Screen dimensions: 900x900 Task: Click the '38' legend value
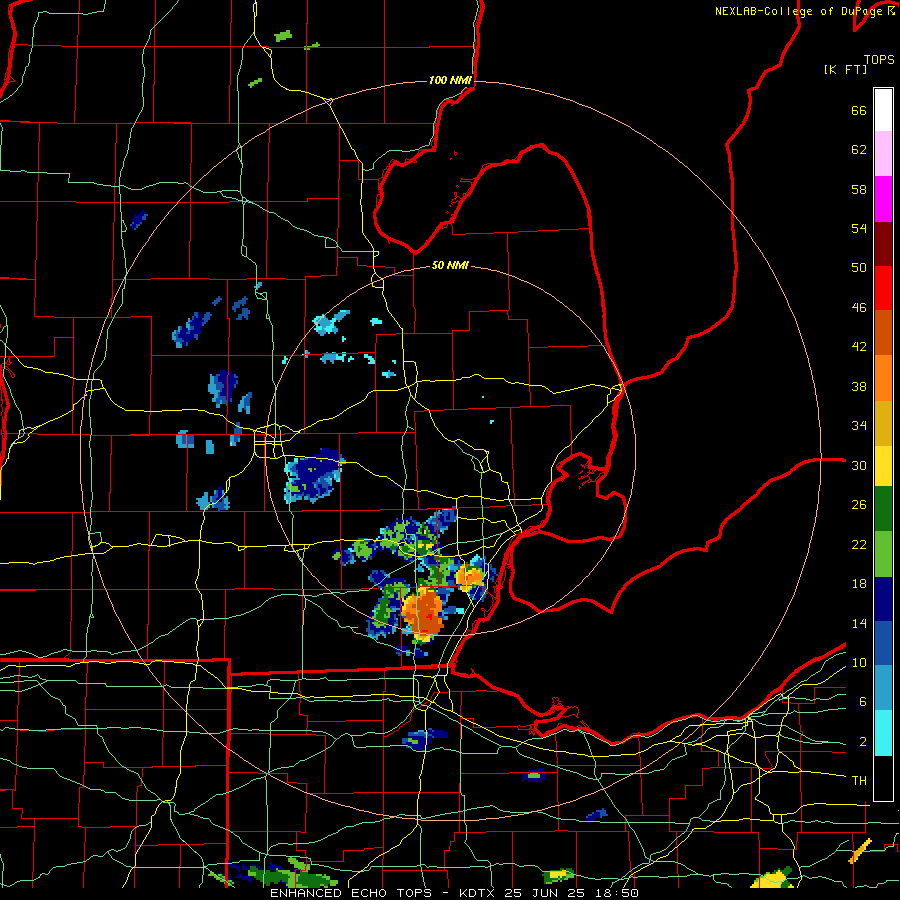[x=859, y=386]
